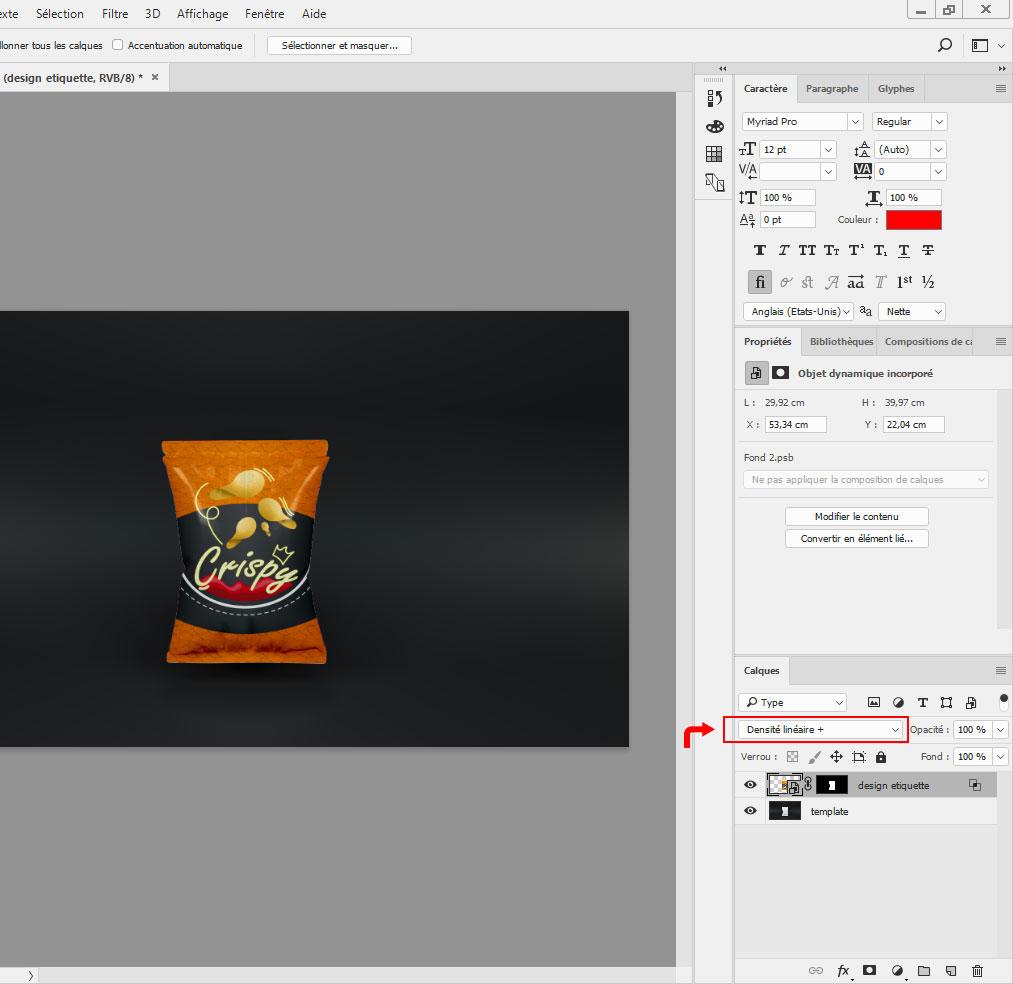
Task: Toggle OpenType fractions ½ button
Action: pyautogui.click(x=928, y=282)
